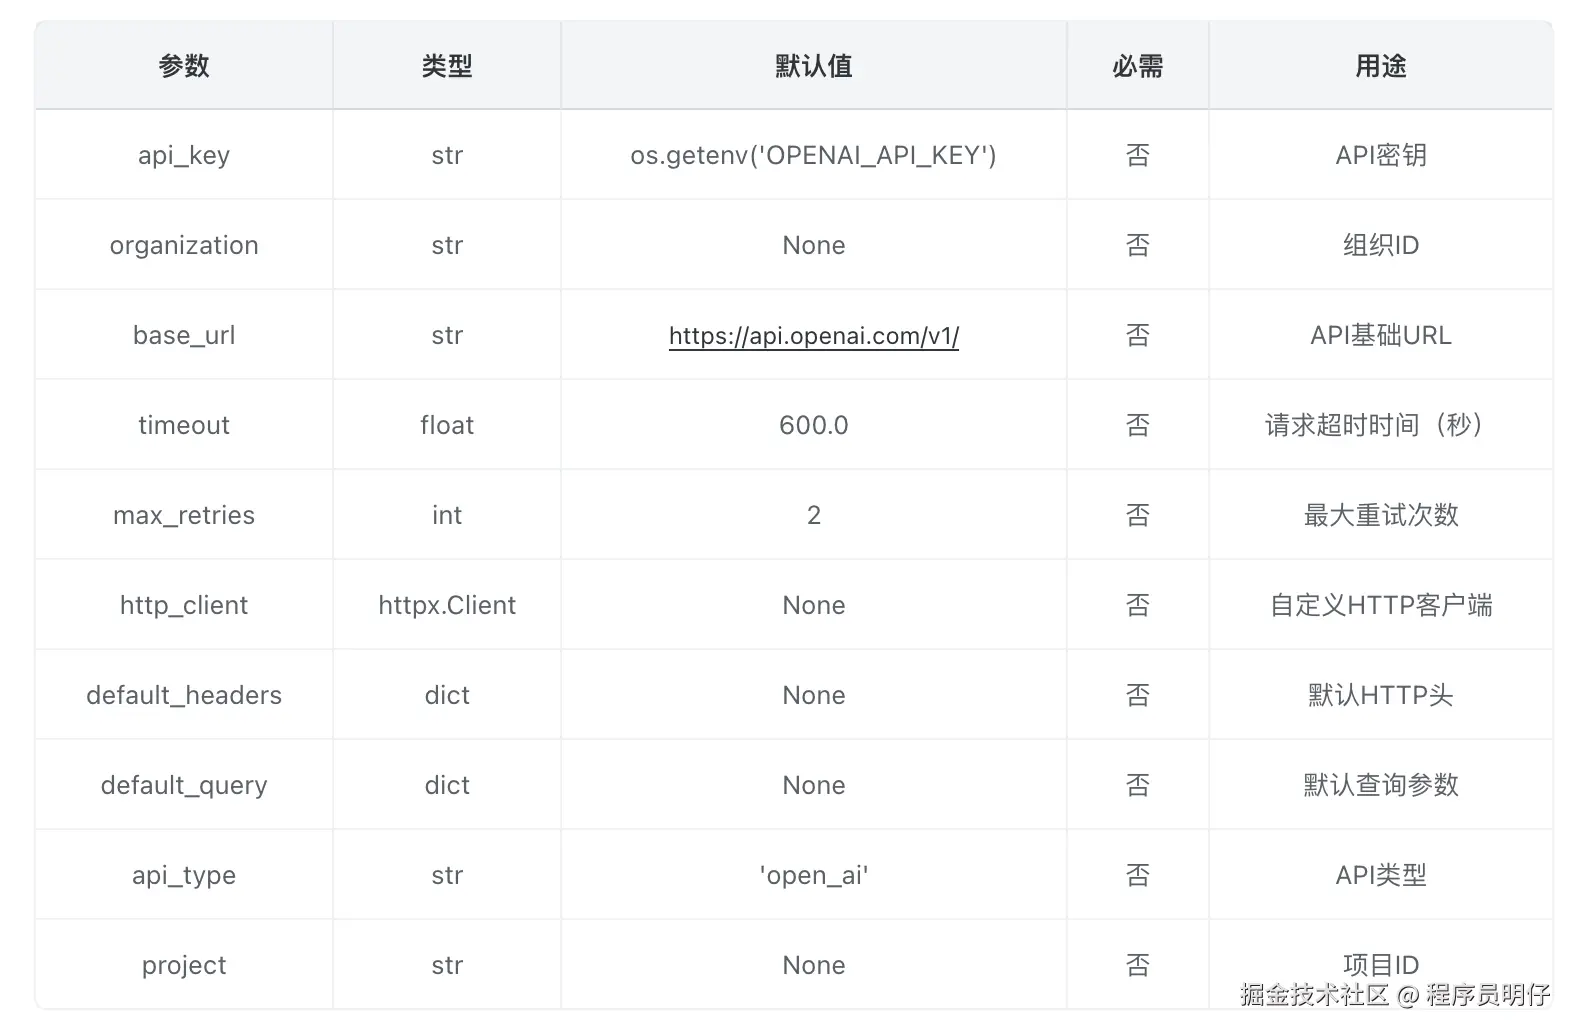
Task: Click the 必需 column header
Action: tap(1137, 66)
